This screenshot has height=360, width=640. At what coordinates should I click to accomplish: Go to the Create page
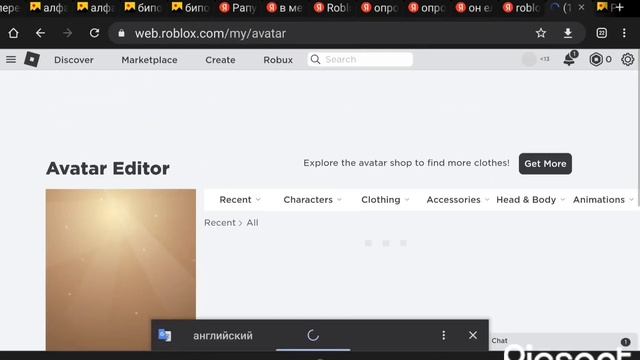click(220, 60)
